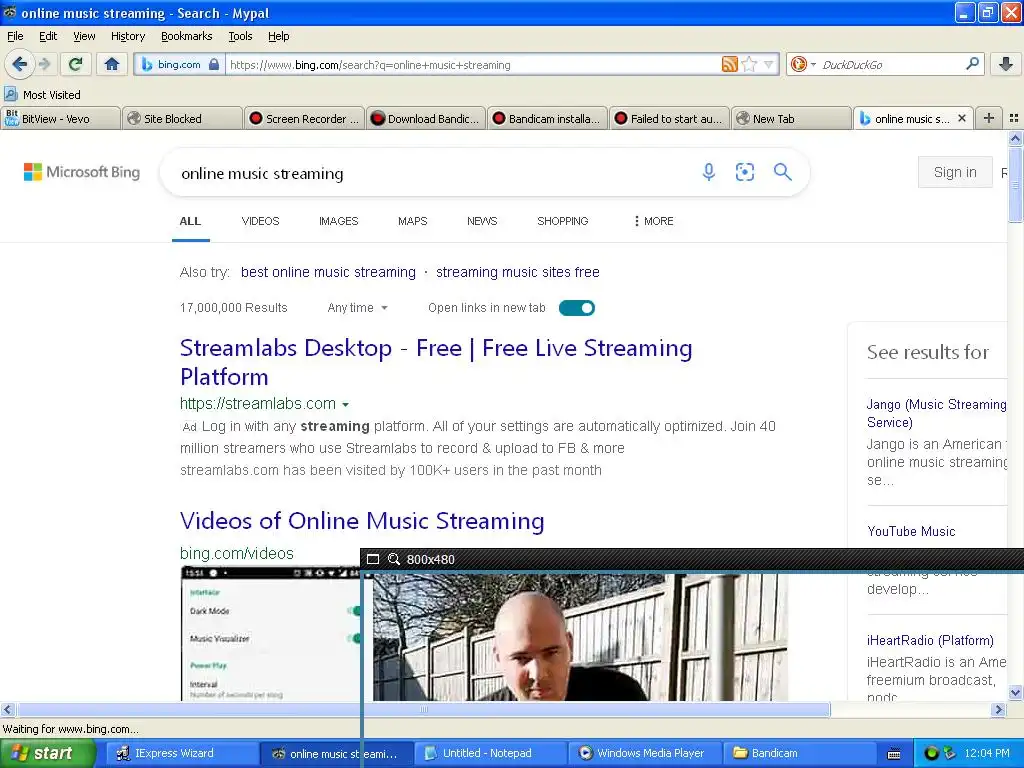Open a new tab with the plus button

(x=989, y=118)
